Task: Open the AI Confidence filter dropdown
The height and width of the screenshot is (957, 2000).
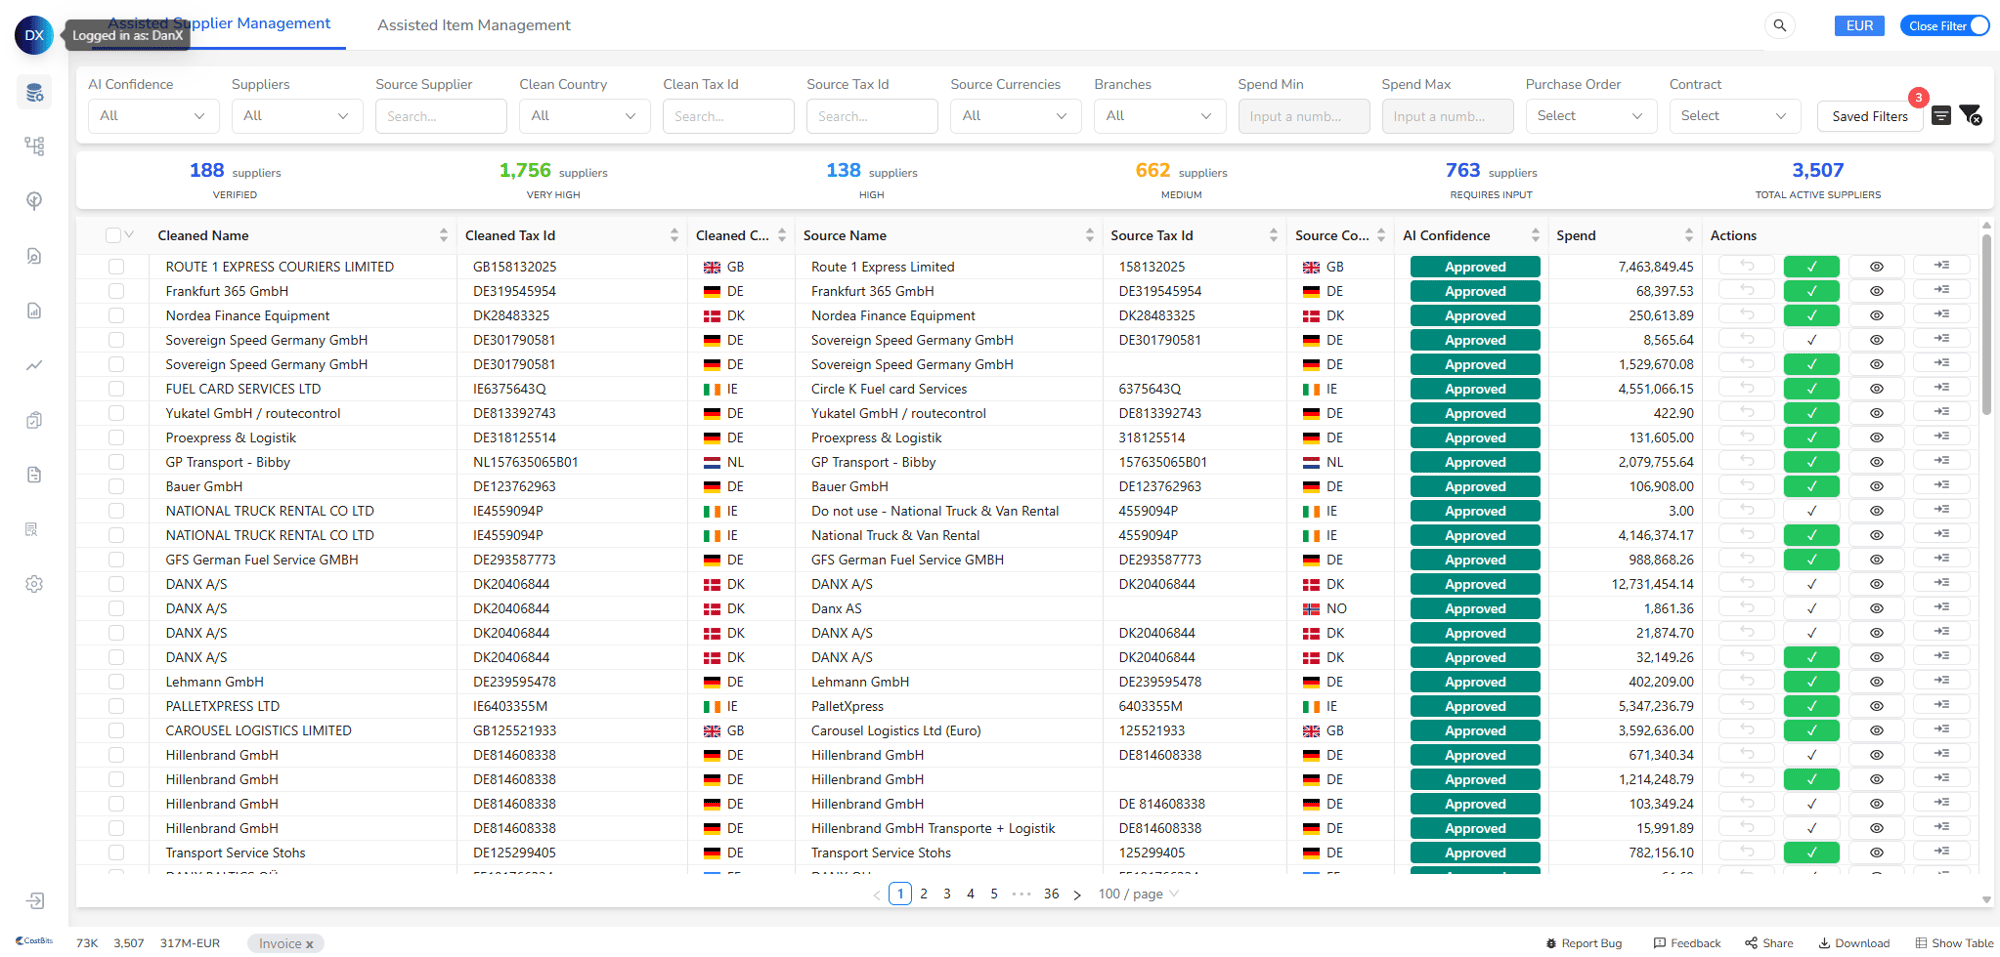Action: (152, 116)
